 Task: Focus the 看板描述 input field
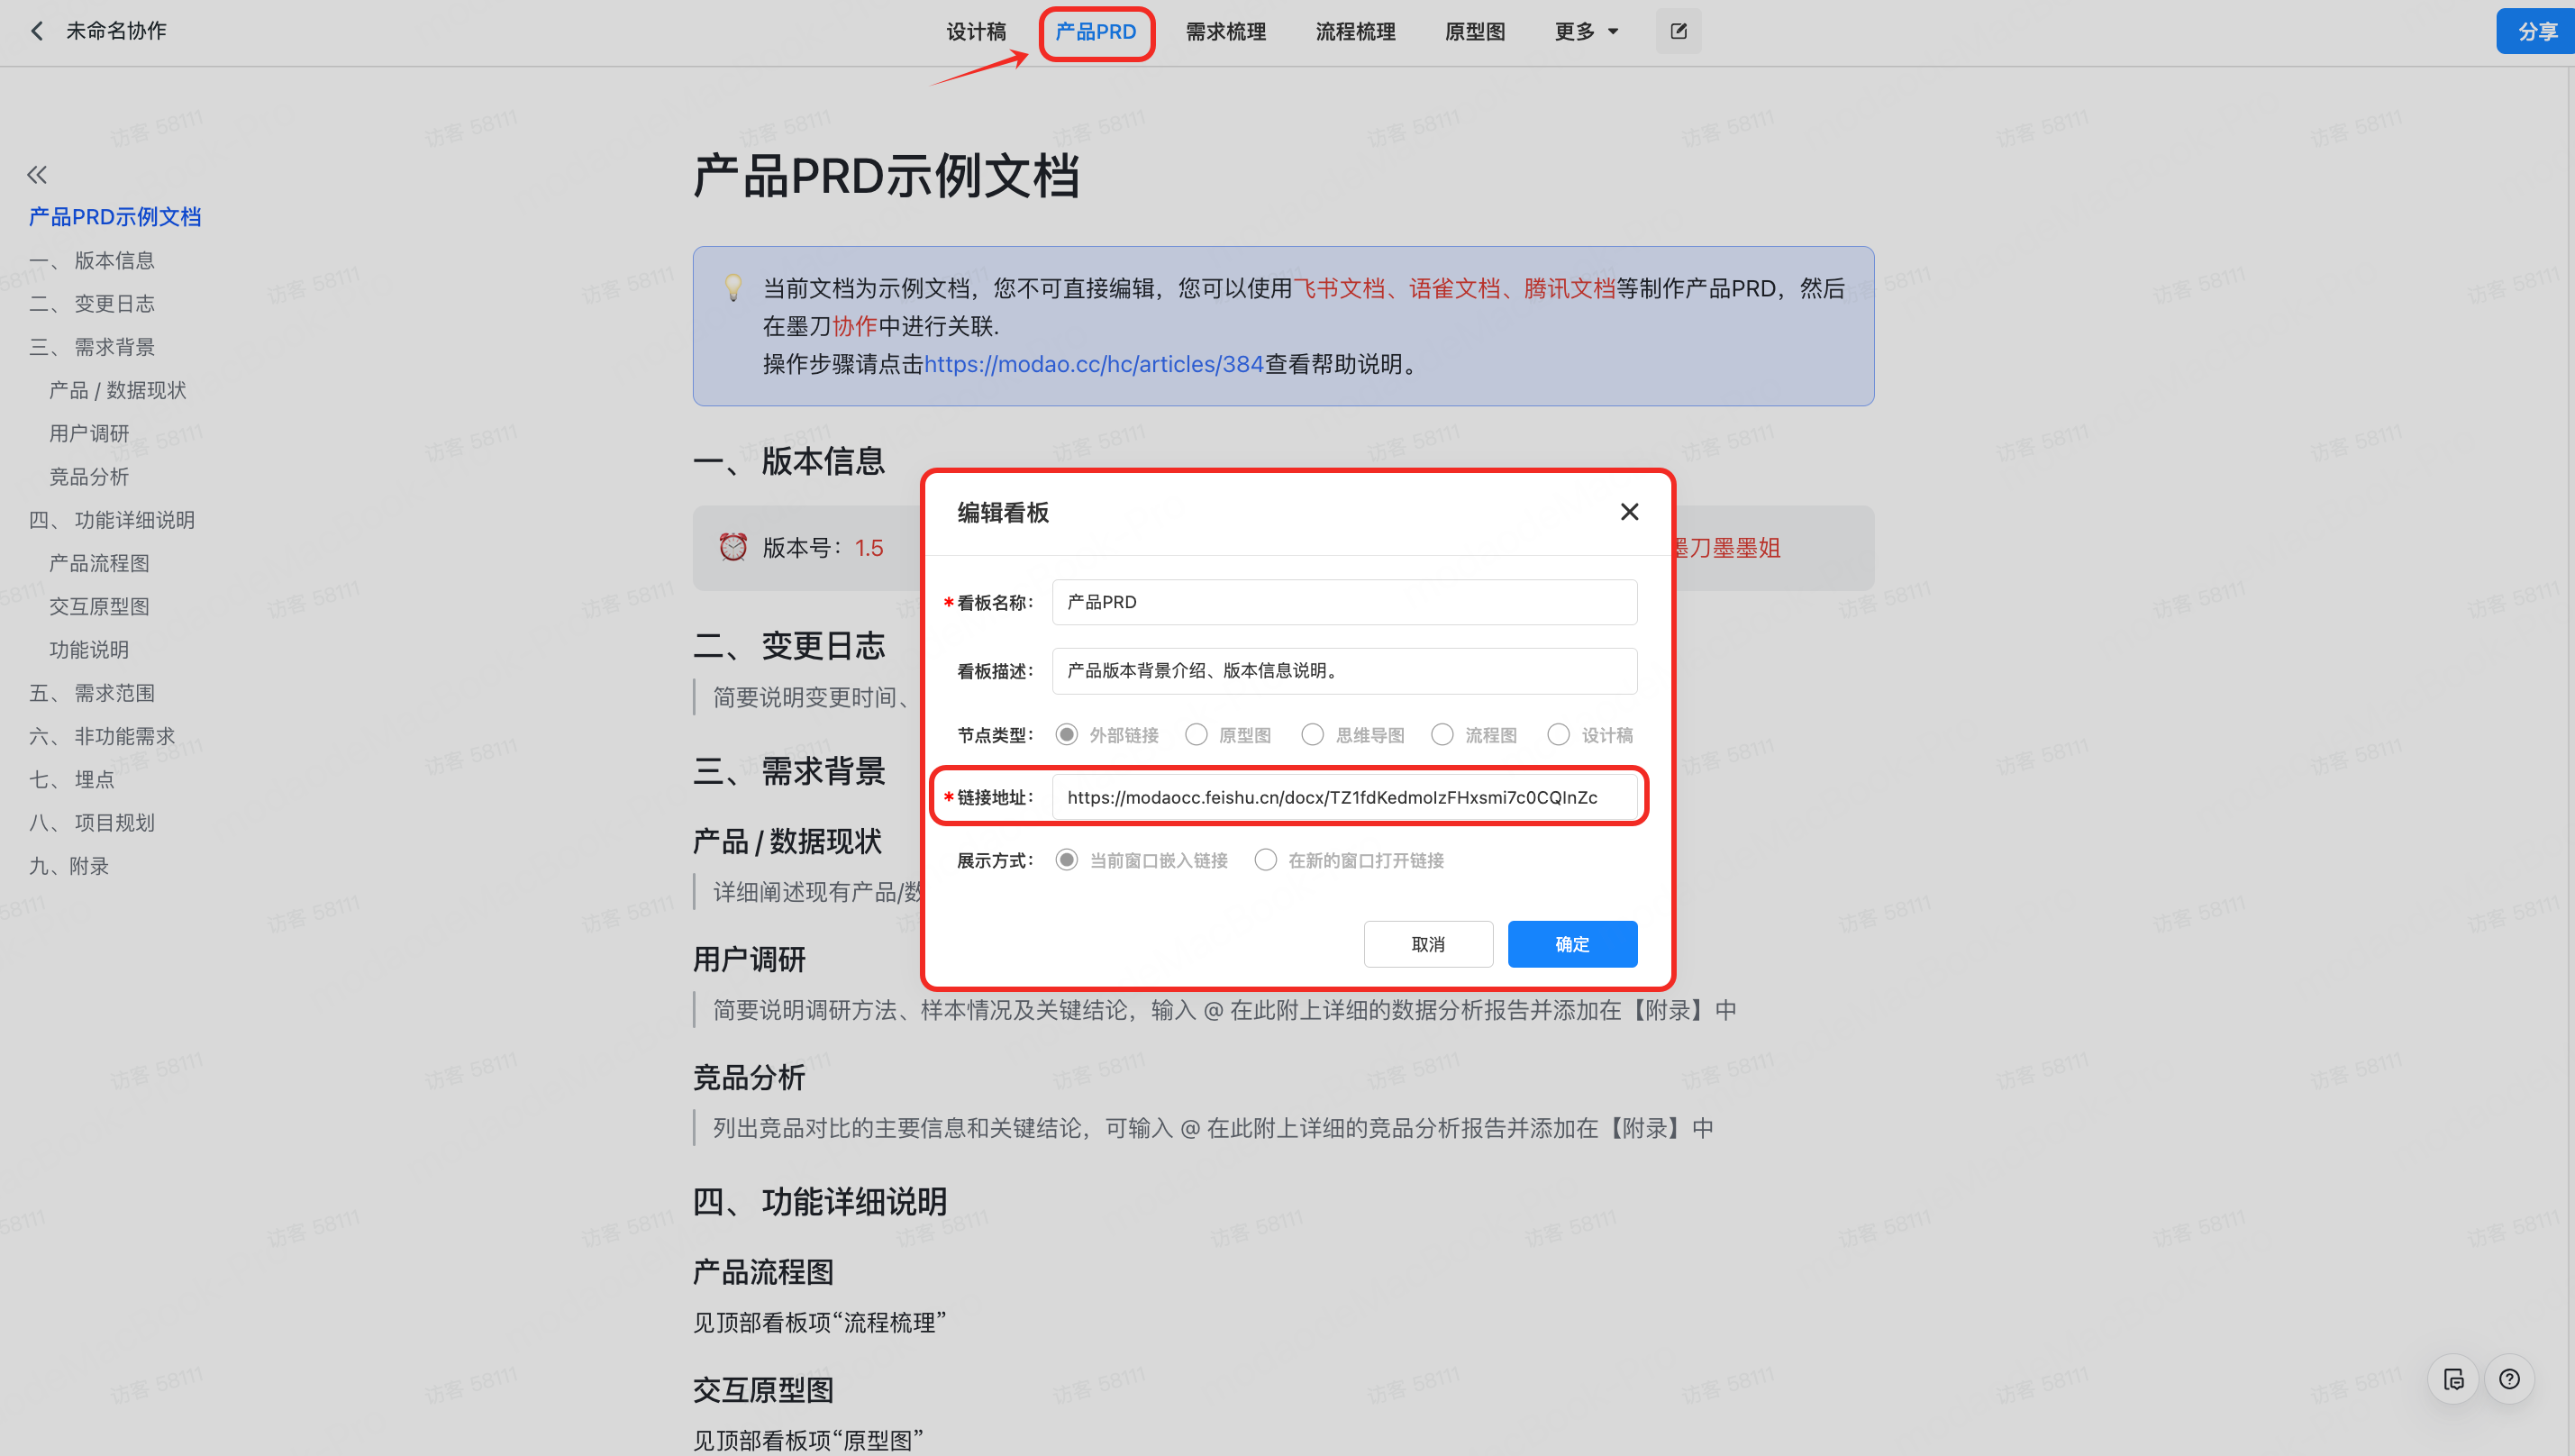(x=1344, y=670)
